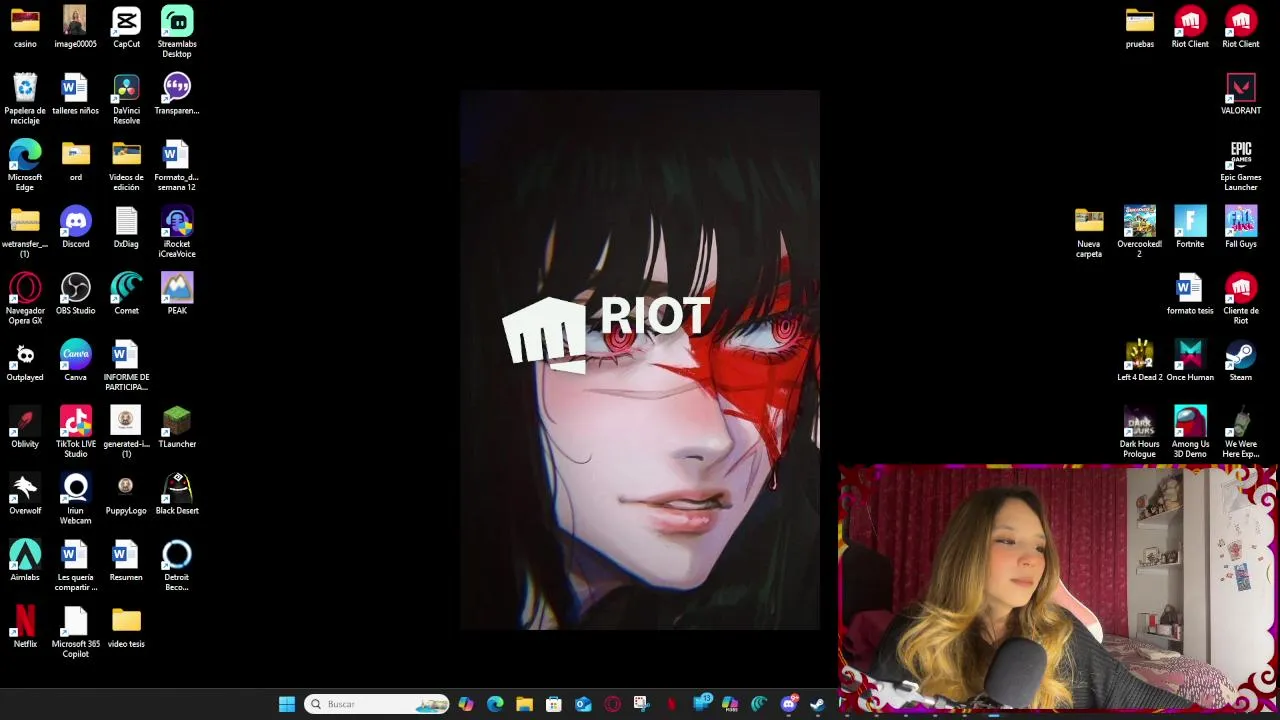Open We Were Here Expeditions shortcut
1280x720 pixels.
coord(1241,431)
